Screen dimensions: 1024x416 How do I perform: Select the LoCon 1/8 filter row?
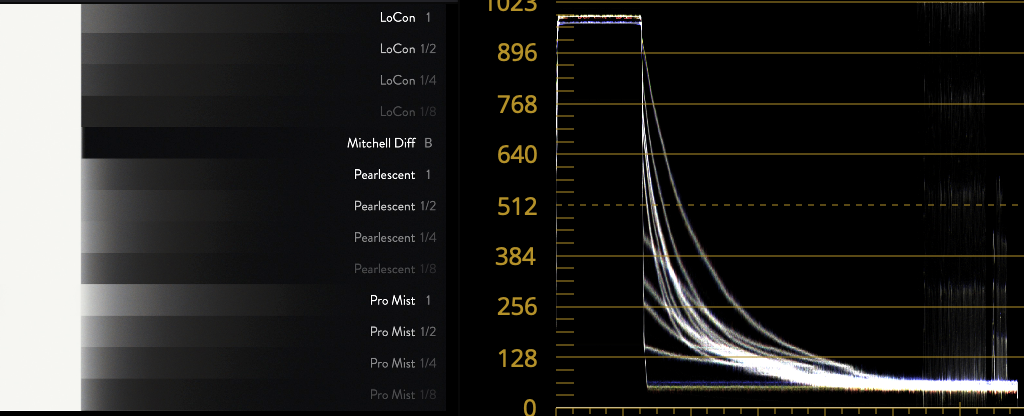[x=264, y=112]
